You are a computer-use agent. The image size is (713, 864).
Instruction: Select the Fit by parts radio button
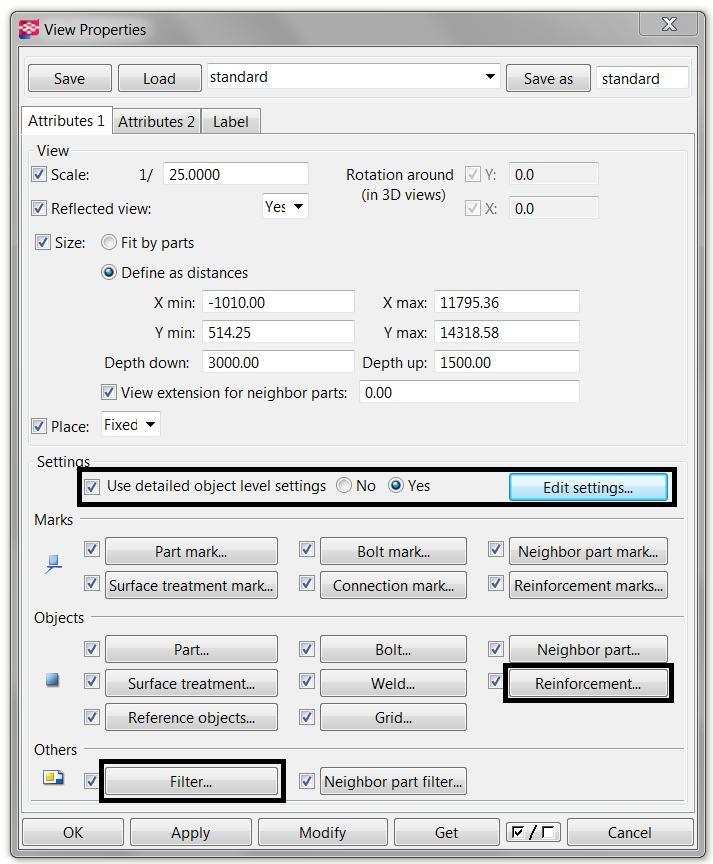[x=109, y=242]
